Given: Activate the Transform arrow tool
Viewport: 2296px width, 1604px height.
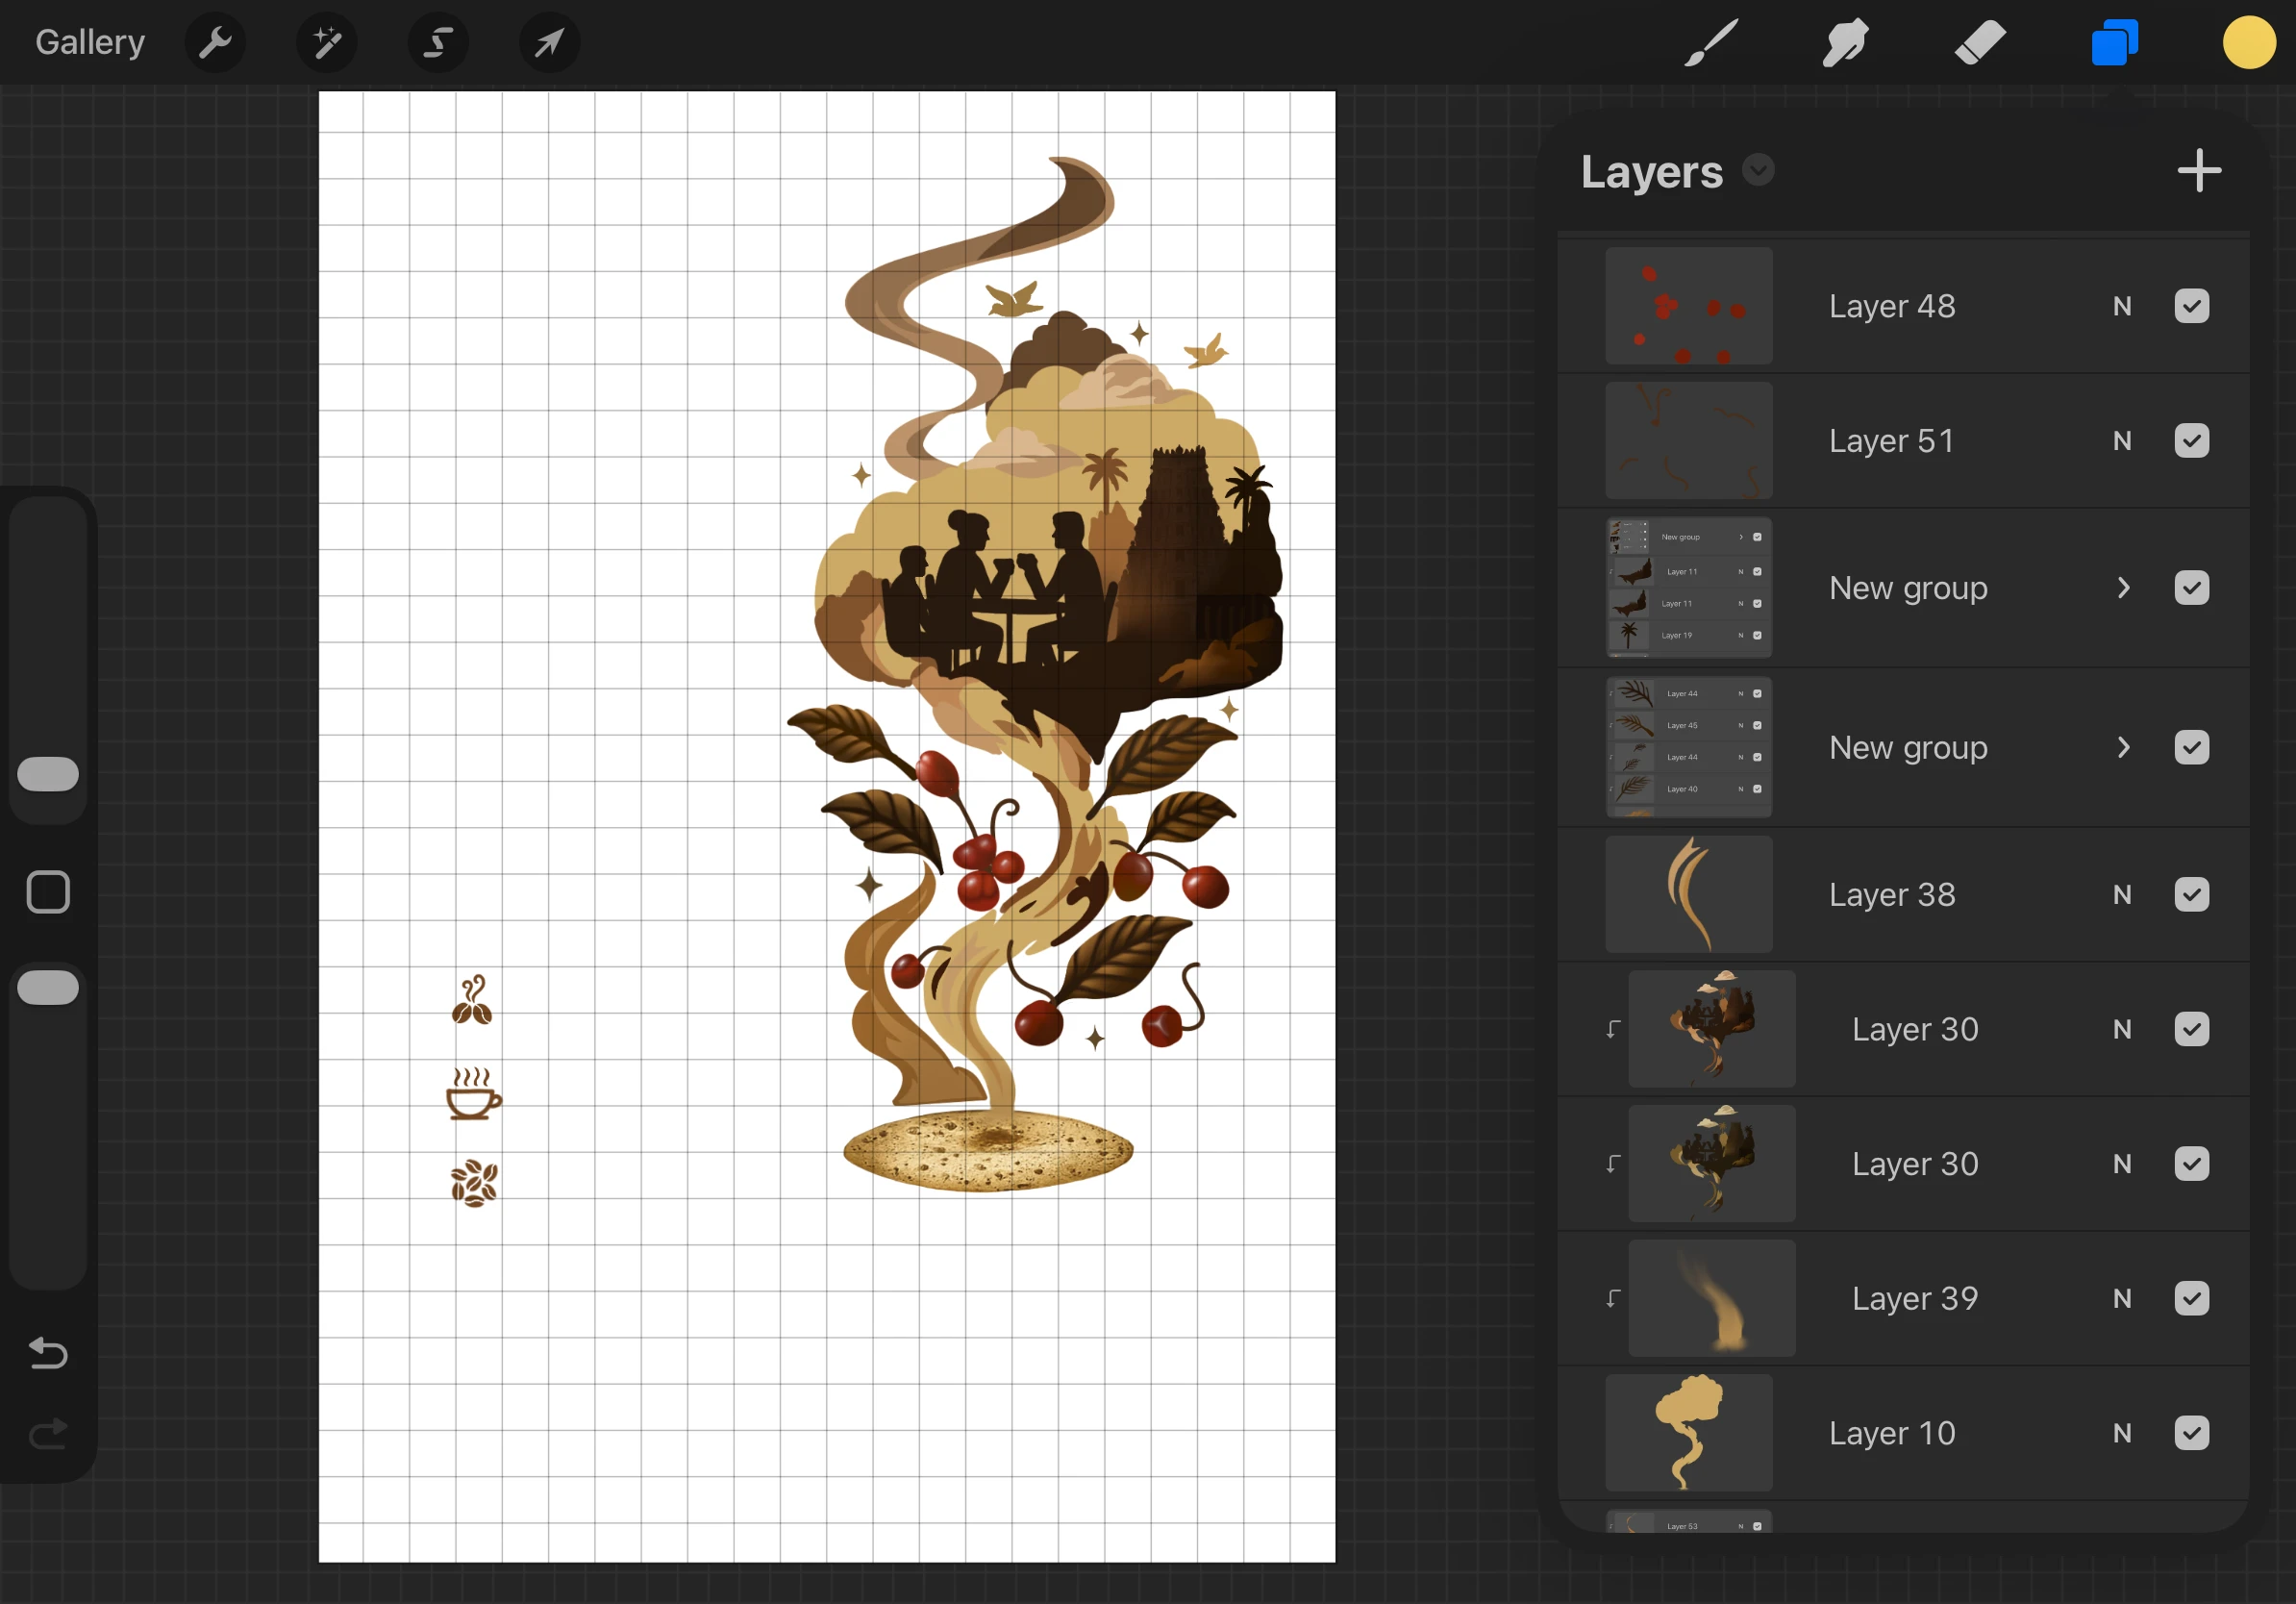Looking at the screenshot, I should pos(549,43).
